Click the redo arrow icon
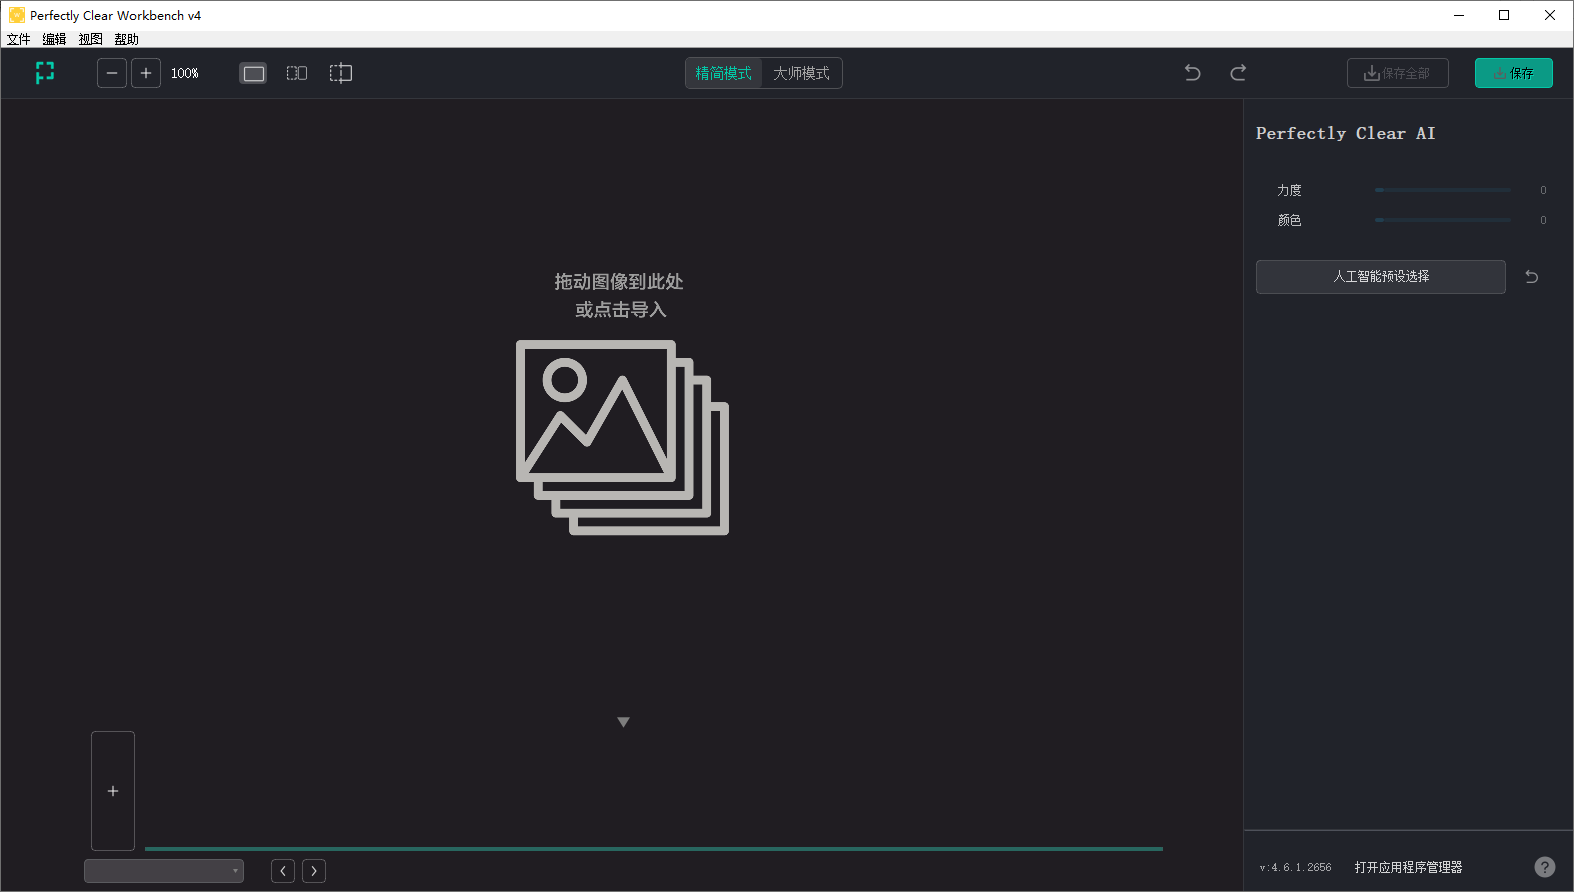The height and width of the screenshot is (892, 1574). pos(1238,73)
